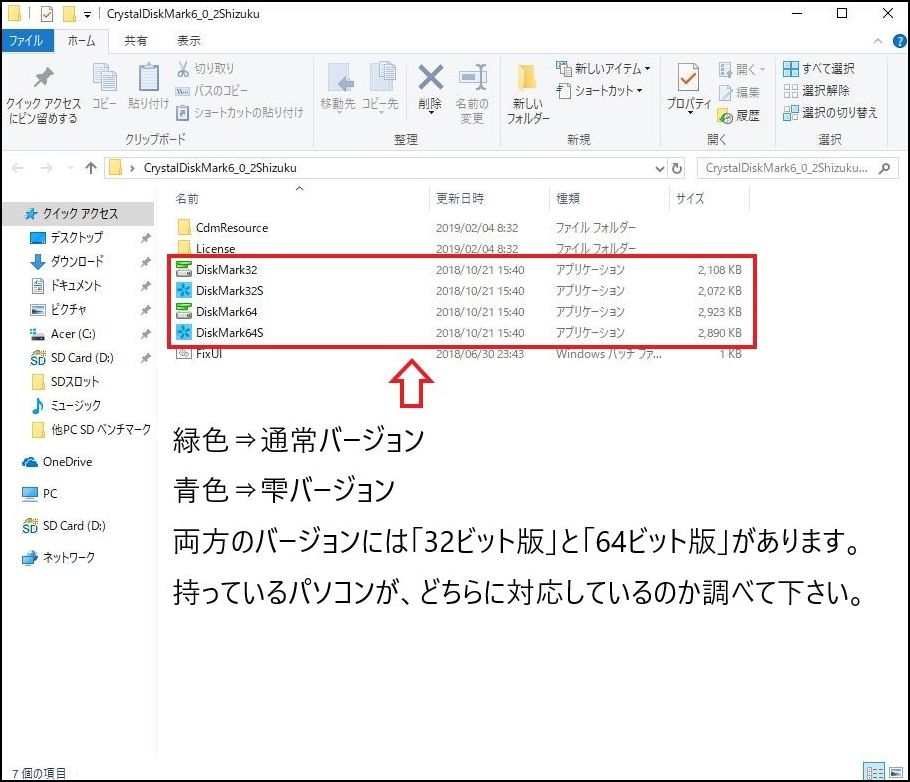The image size is (910, 782).
Task: Click the Delete (削除) X icon
Action: pos(431,77)
